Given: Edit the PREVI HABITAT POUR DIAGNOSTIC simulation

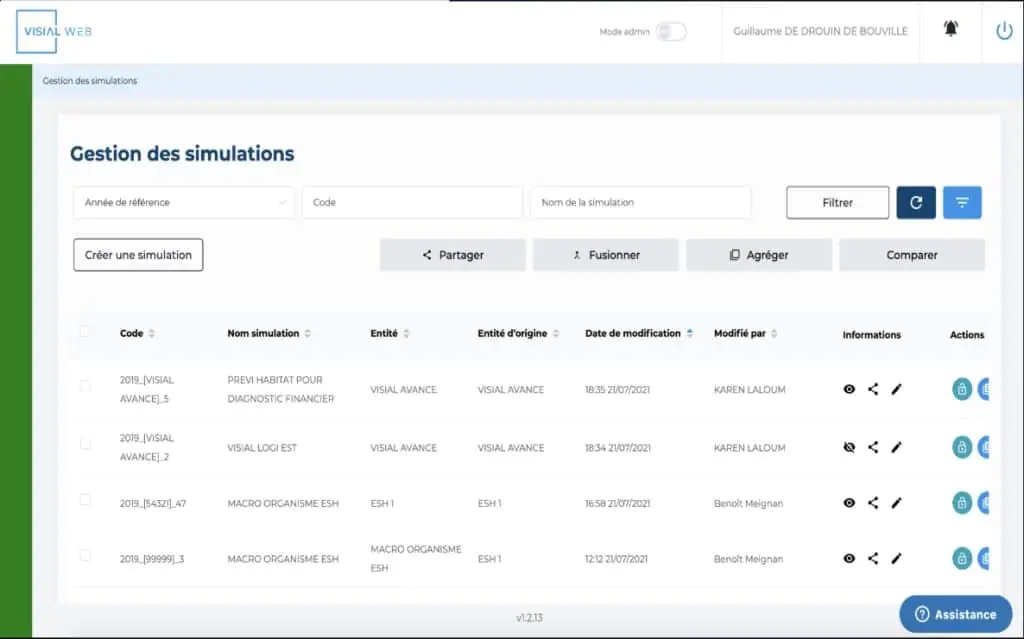Looking at the screenshot, I should [x=896, y=389].
